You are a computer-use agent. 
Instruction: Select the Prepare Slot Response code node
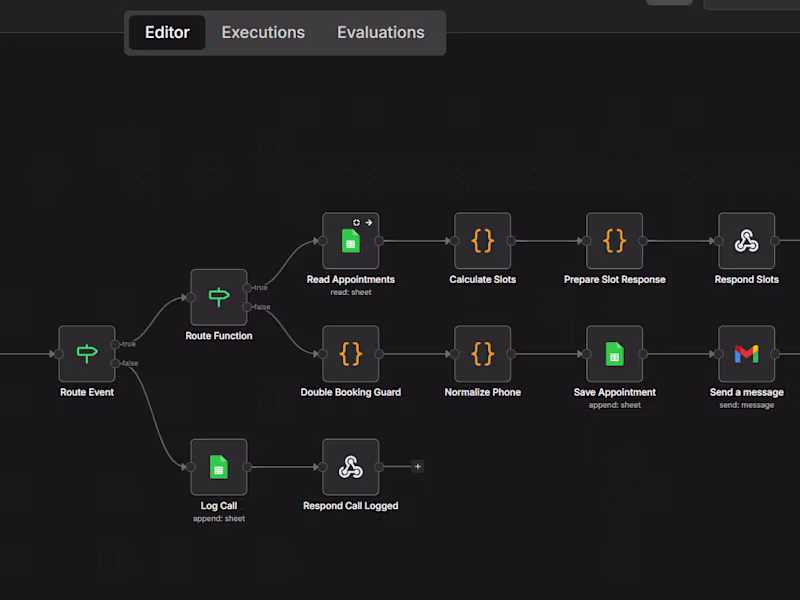(x=614, y=241)
